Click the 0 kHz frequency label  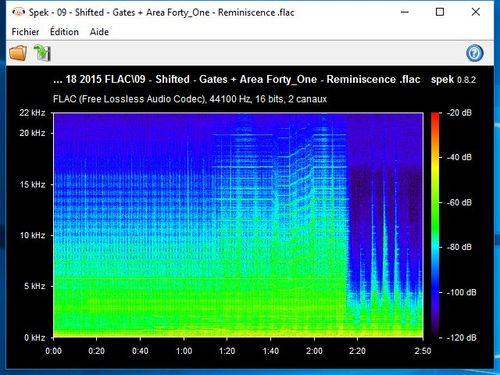tap(35, 338)
